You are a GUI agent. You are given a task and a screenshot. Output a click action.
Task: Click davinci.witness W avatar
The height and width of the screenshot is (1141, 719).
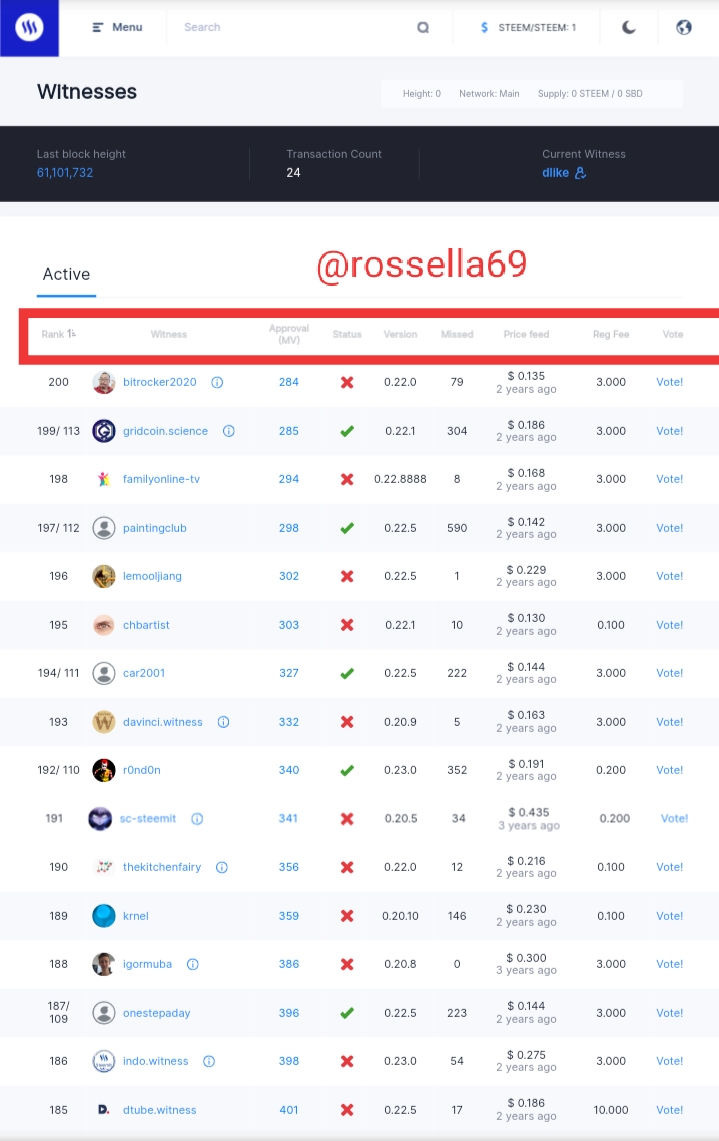click(x=104, y=722)
